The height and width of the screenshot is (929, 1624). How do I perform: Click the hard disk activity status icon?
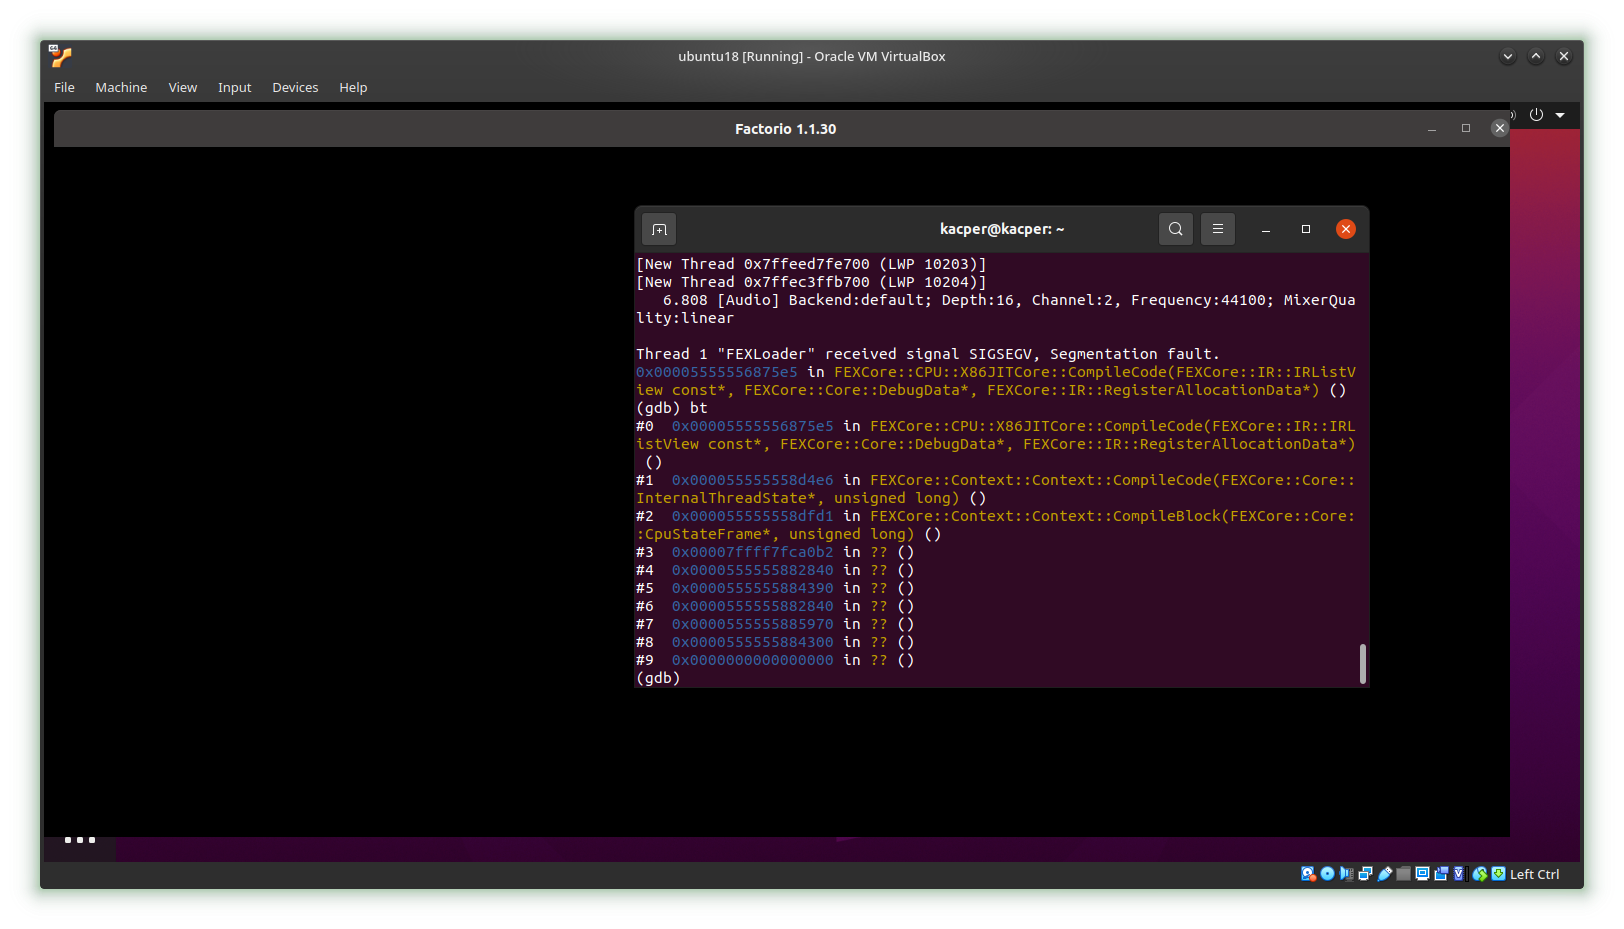[1308, 874]
